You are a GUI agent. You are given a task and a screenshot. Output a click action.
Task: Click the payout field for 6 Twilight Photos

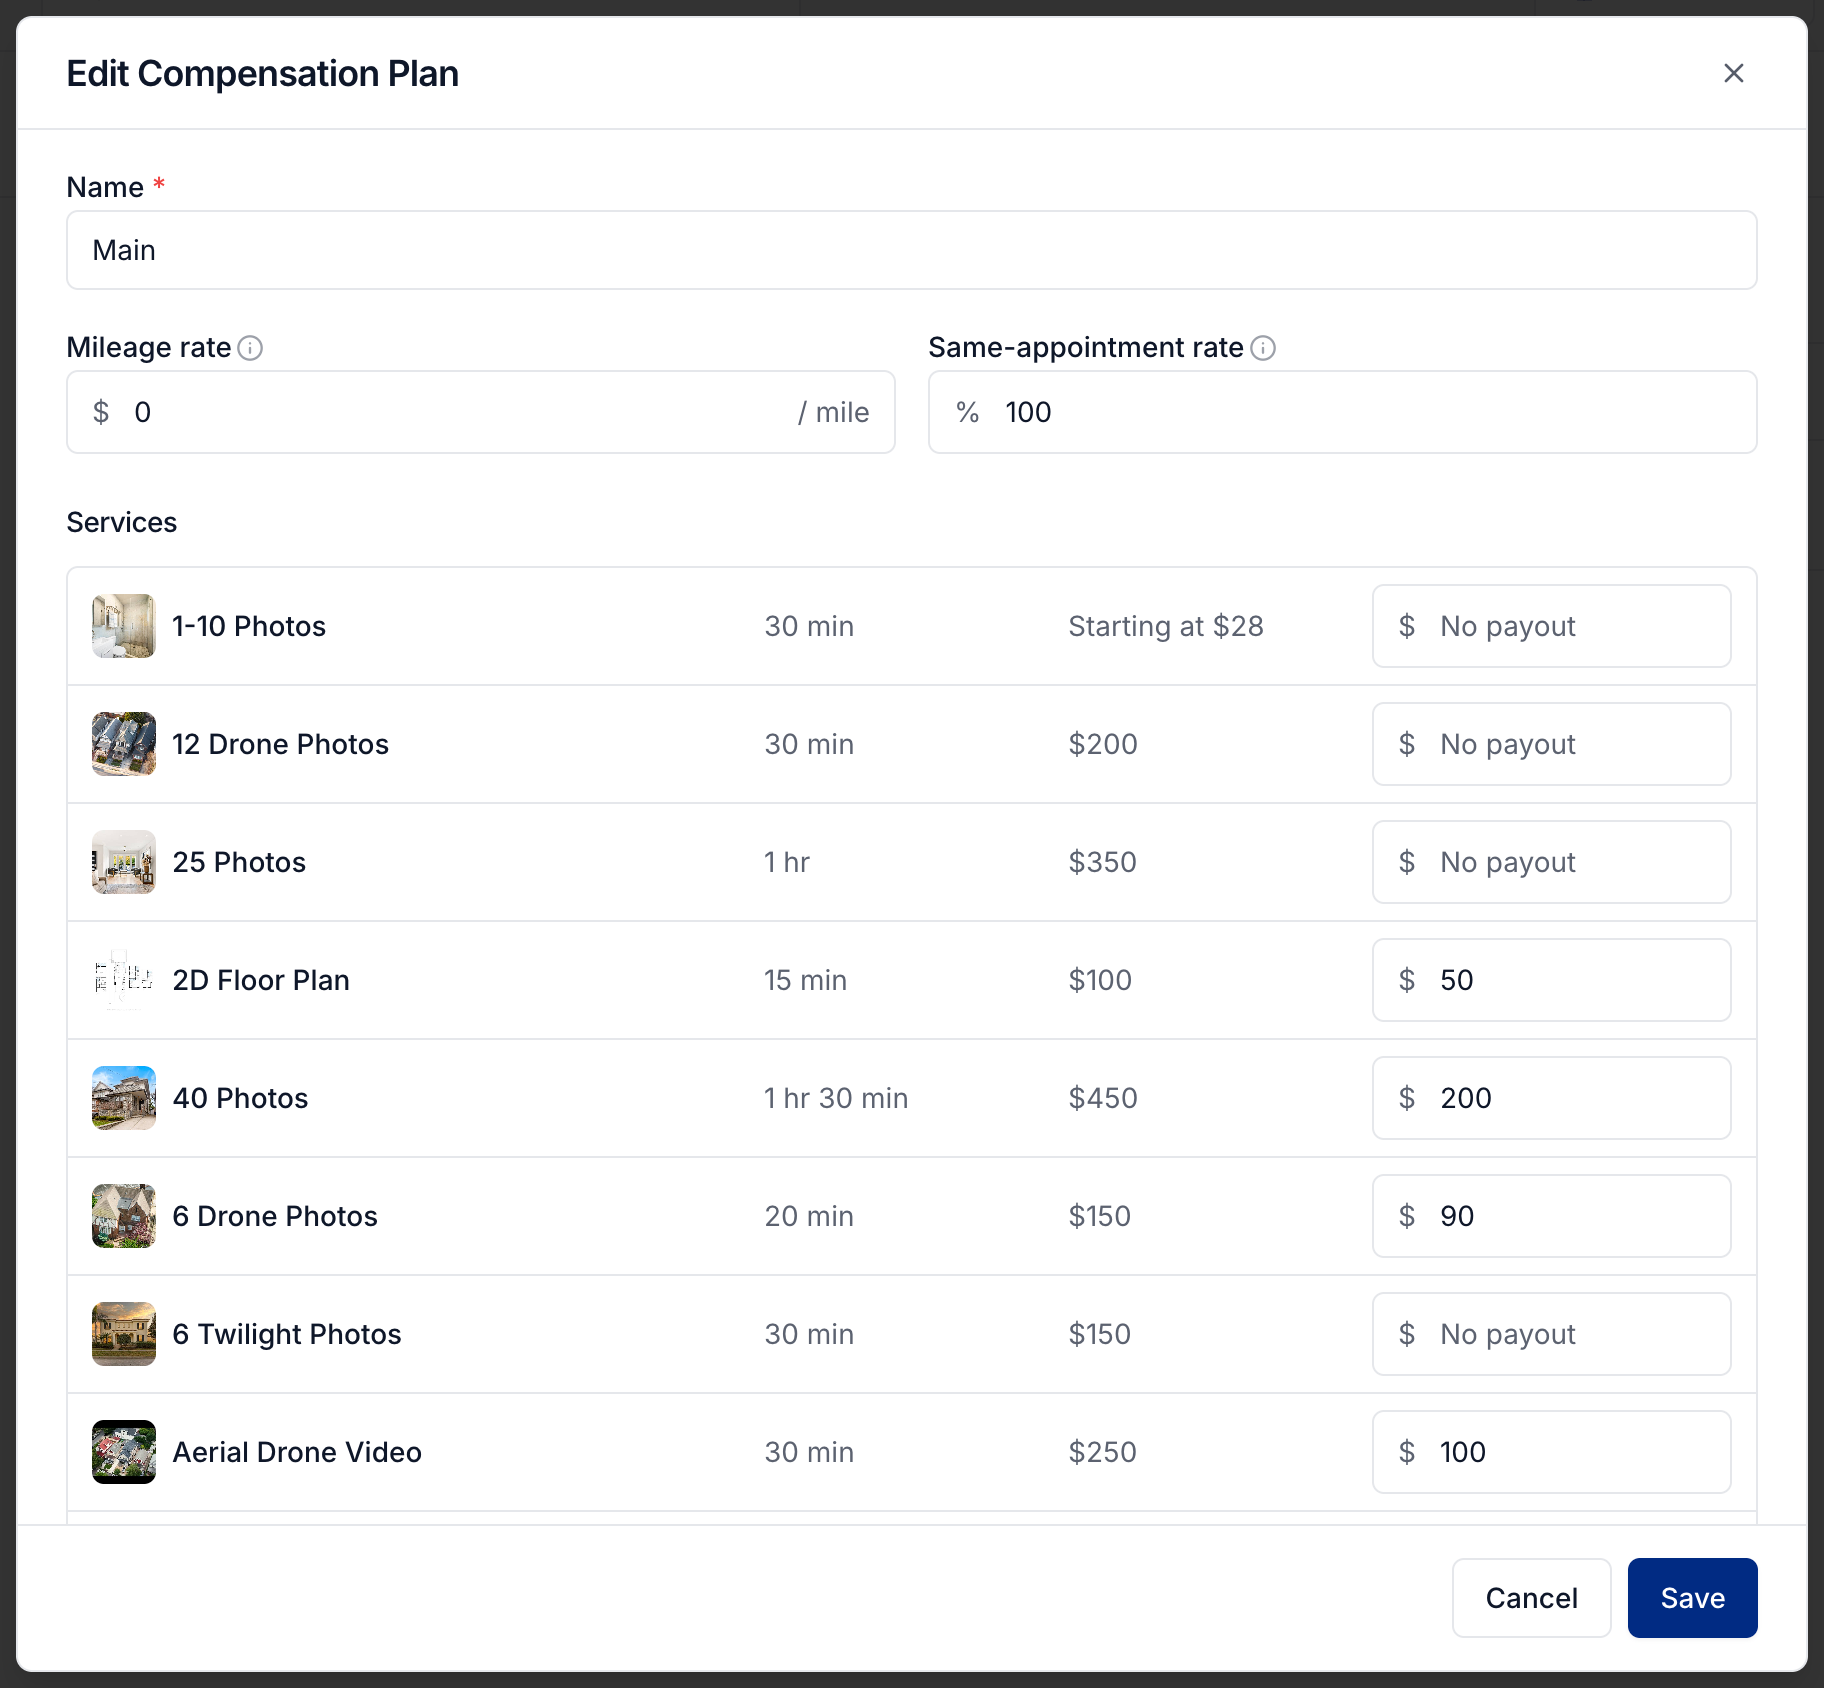coord(1552,1334)
